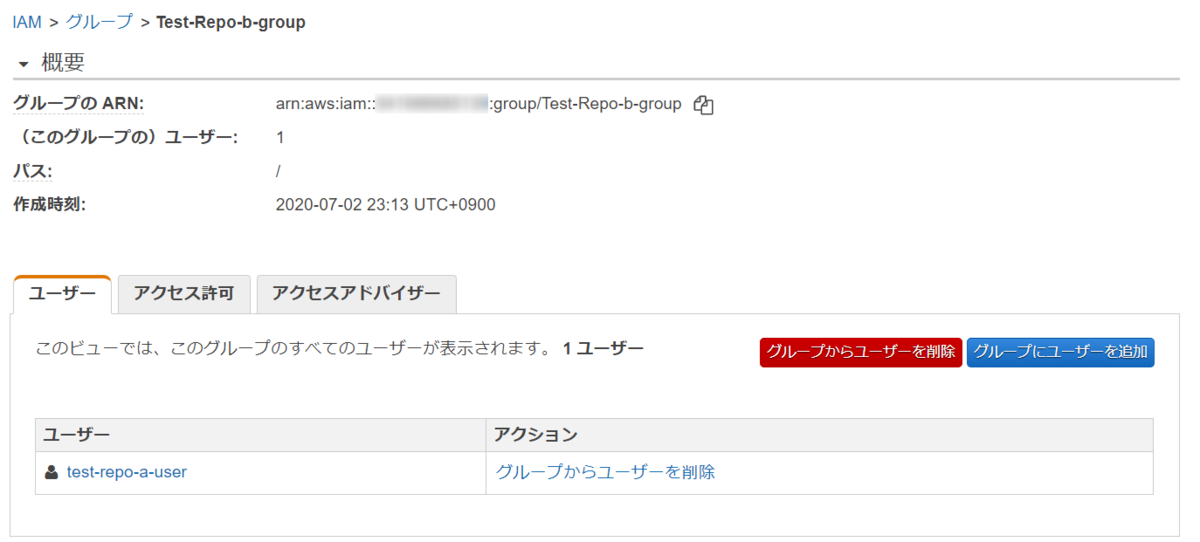Click the 作成時刻 label
This screenshot has height=542, width=1200.
click(49, 205)
